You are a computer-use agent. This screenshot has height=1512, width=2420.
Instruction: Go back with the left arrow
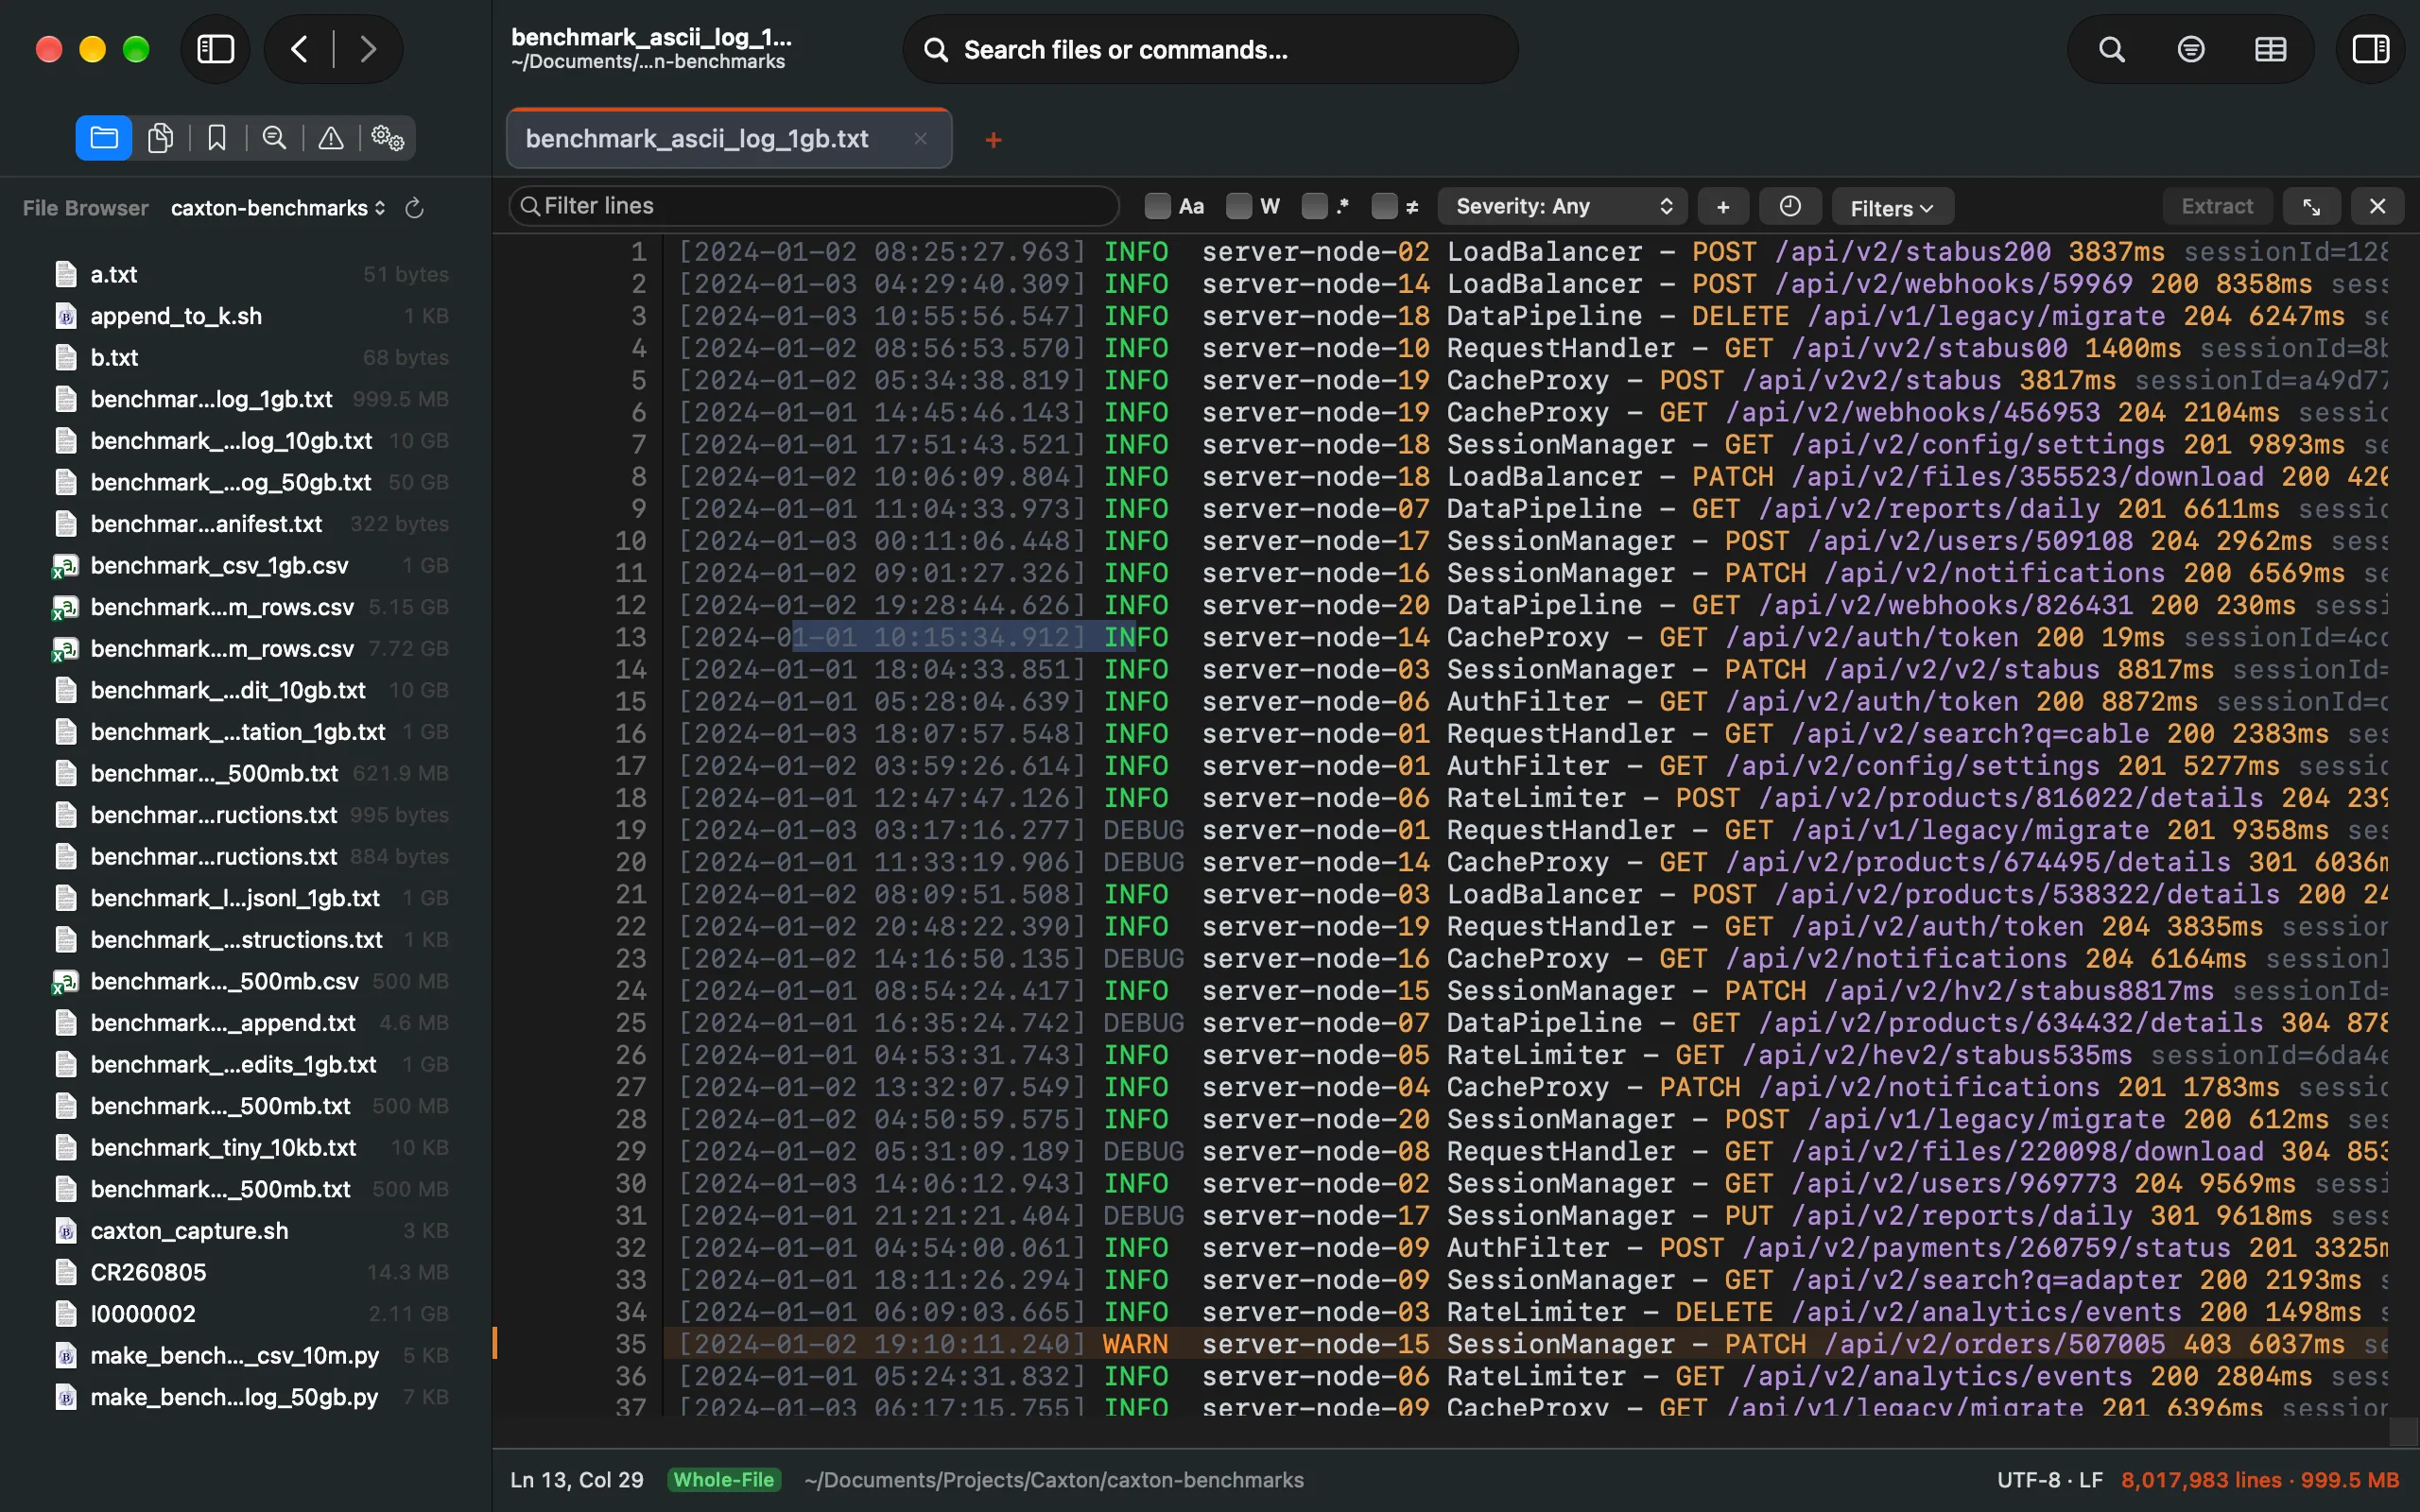point(299,49)
